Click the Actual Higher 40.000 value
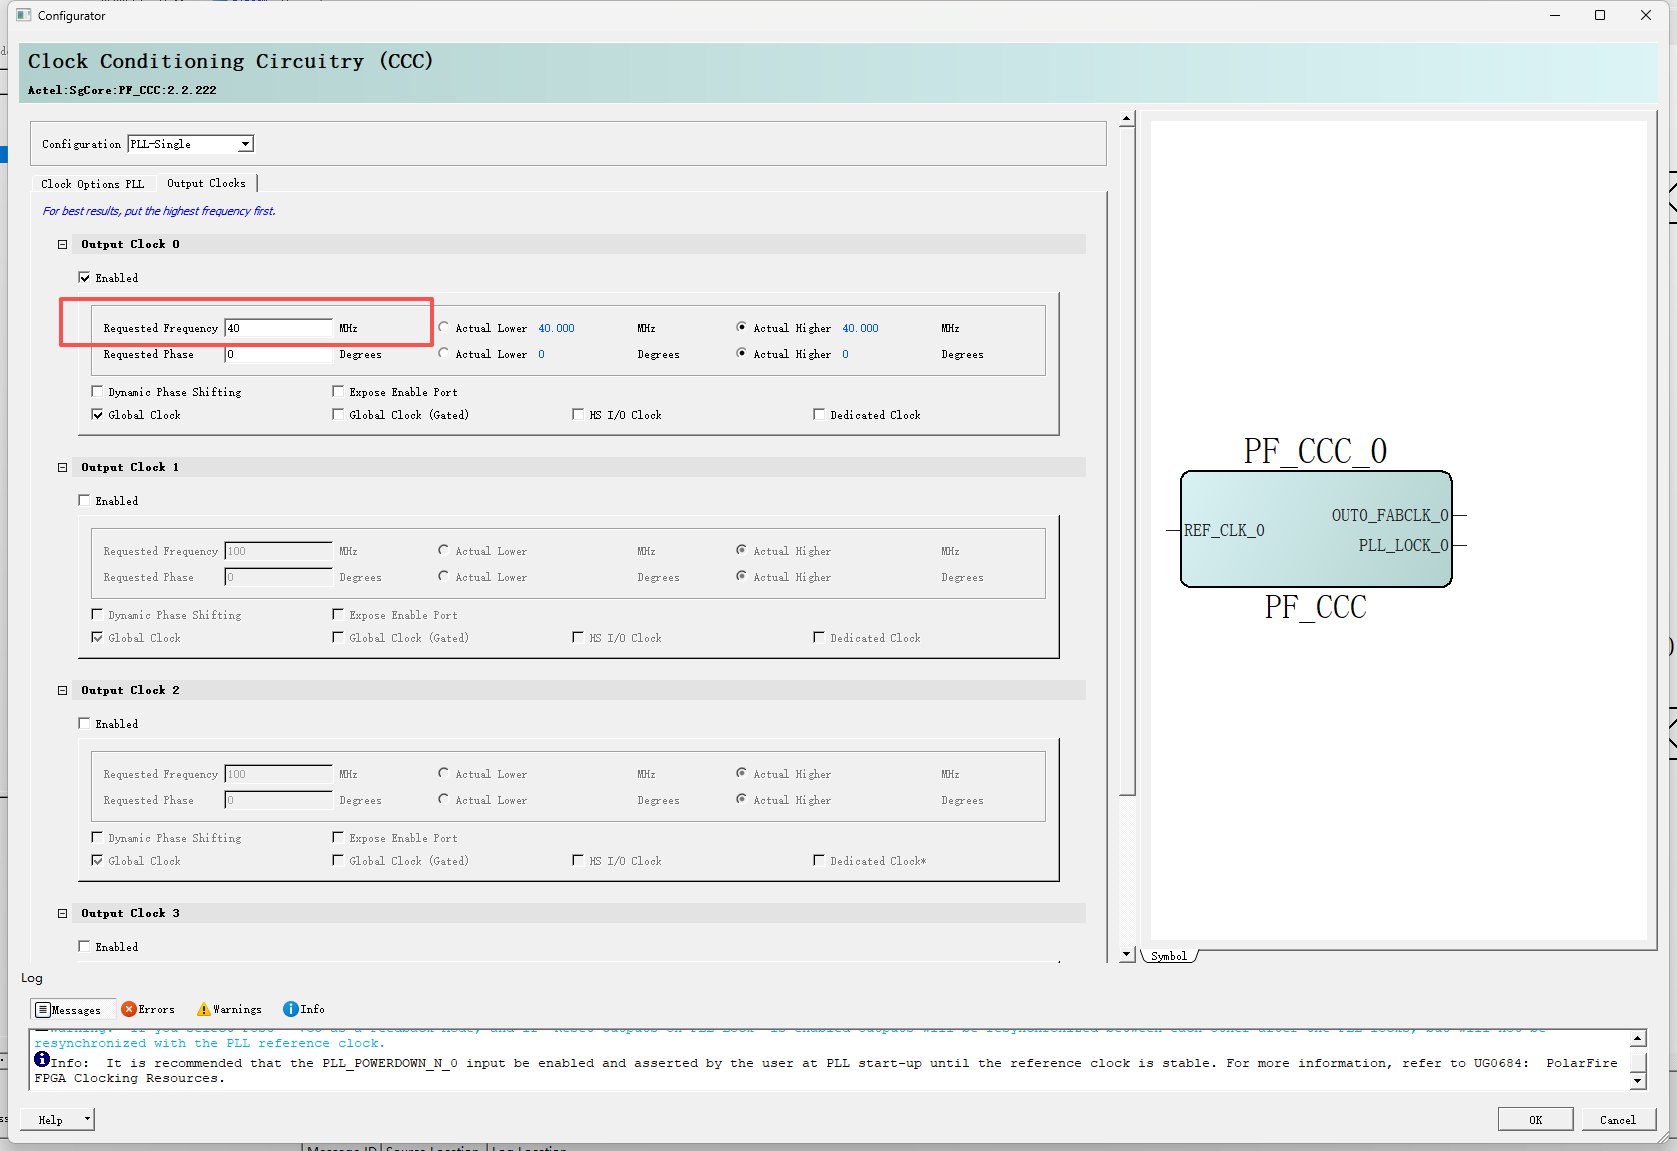 click(x=860, y=328)
